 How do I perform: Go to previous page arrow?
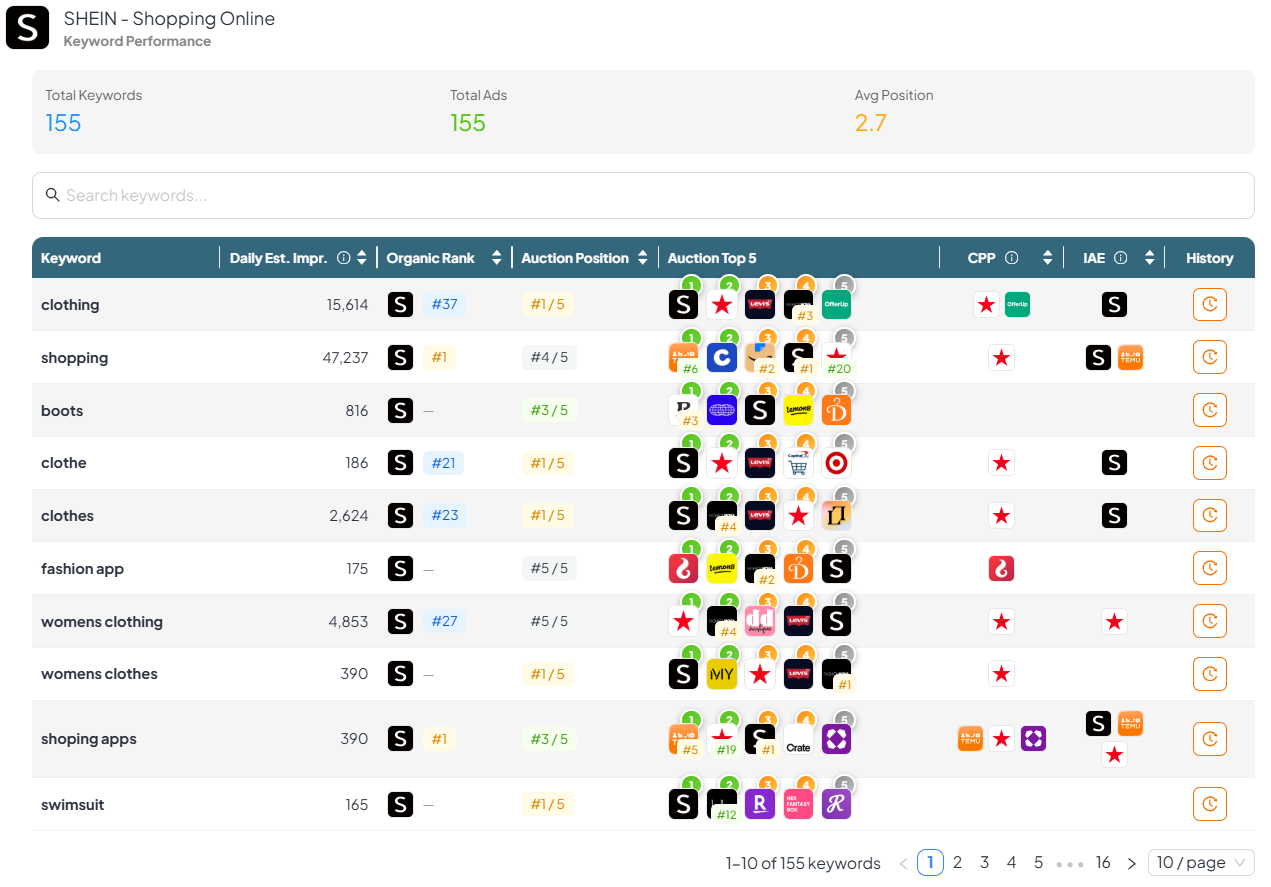point(904,863)
